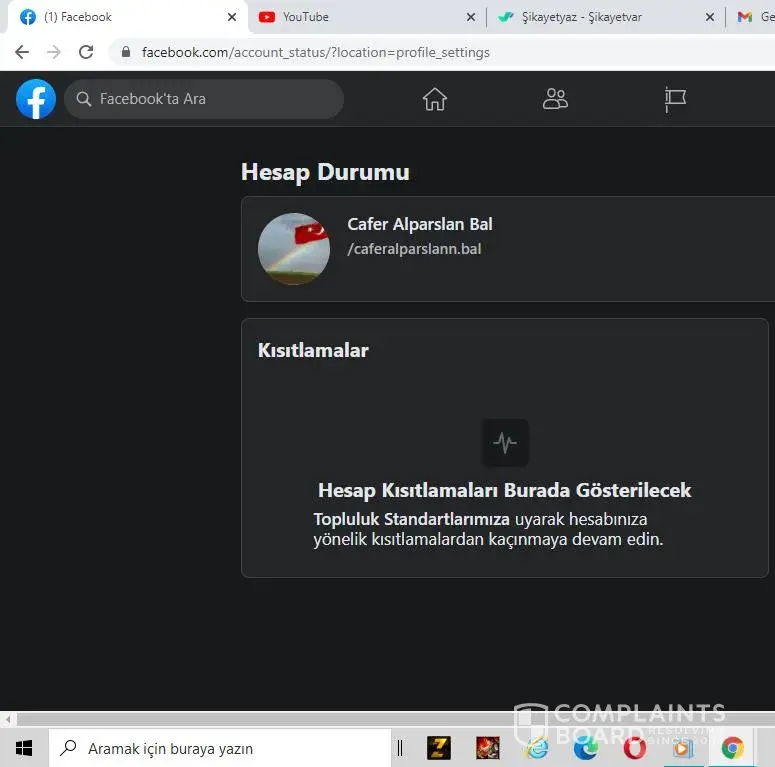Image resolution: width=775 pixels, height=767 pixels.
Task: Click the browser reload button
Action: click(x=86, y=52)
